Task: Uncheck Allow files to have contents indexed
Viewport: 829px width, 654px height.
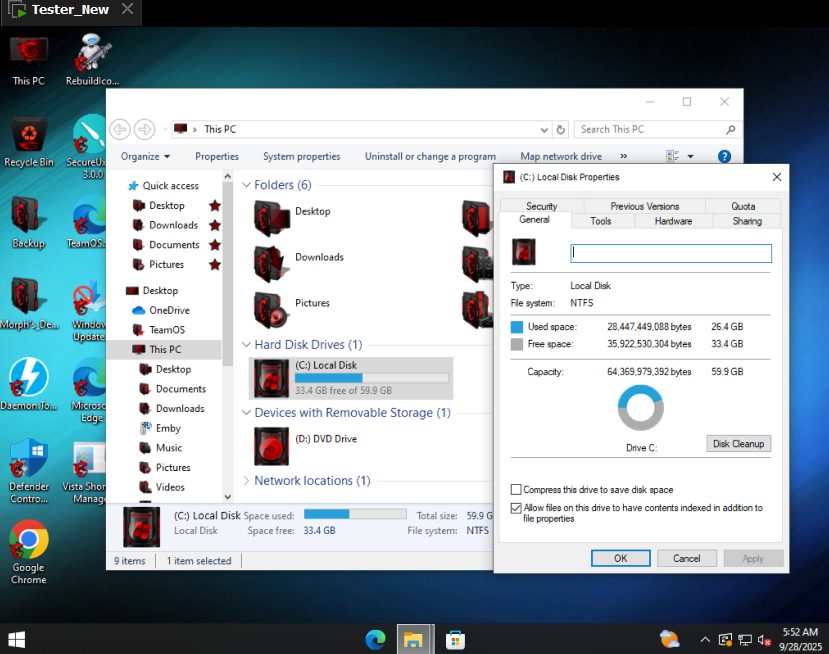Action: pos(516,508)
